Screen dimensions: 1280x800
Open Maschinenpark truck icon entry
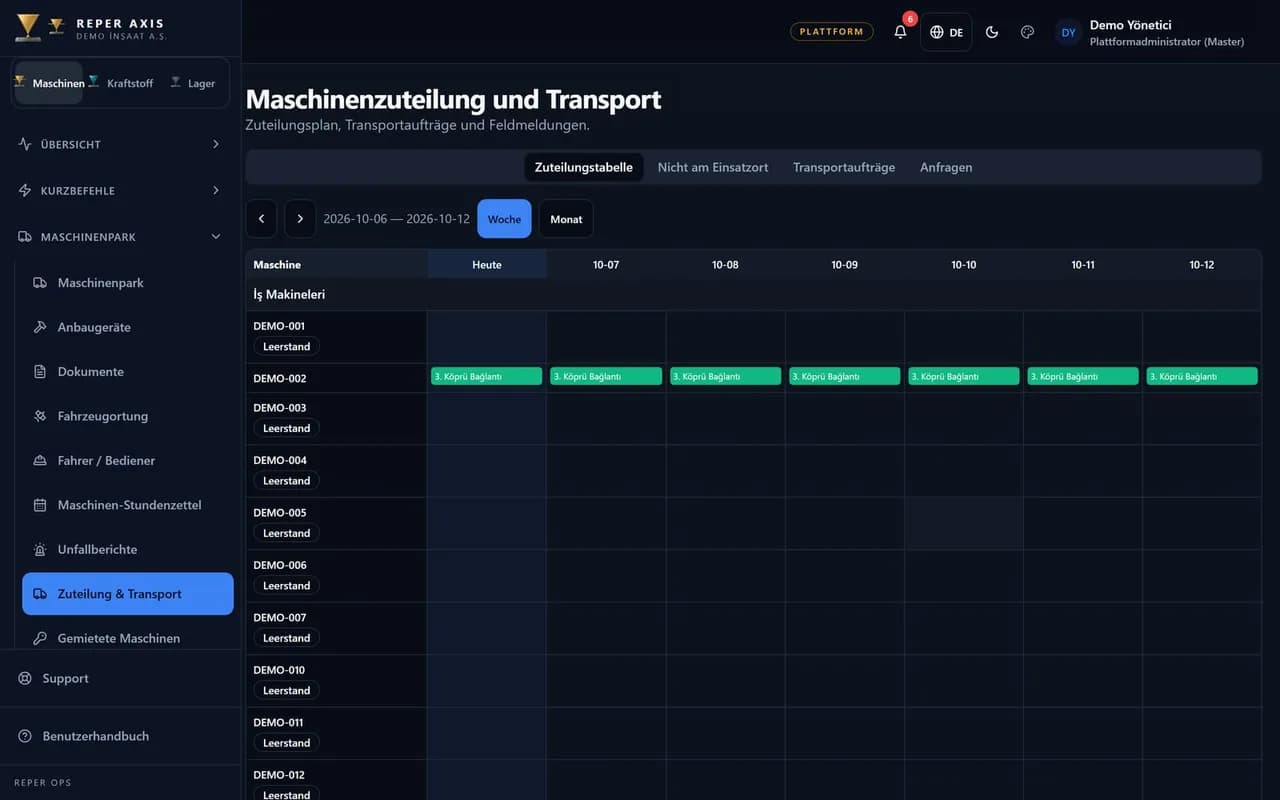(128, 283)
